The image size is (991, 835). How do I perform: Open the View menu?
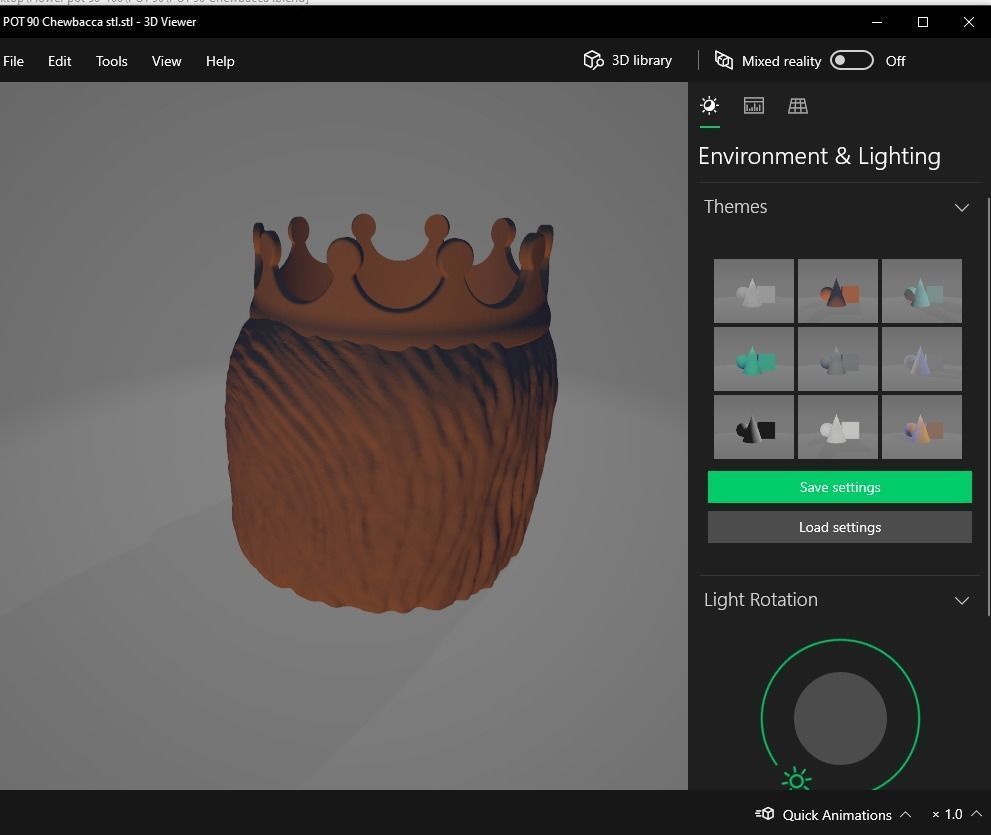pyautogui.click(x=166, y=61)
